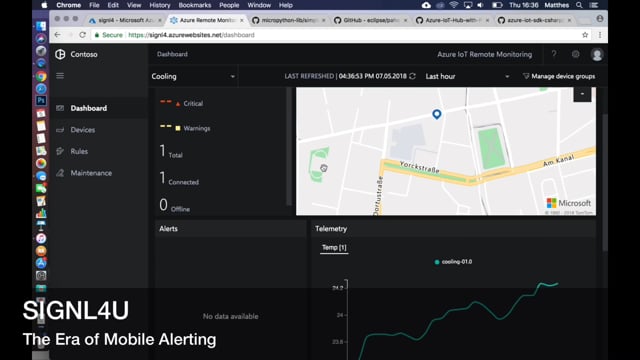
Task: Switch to the Azure-IoT-Hub-with browser tab
Action: pos(451,20)
